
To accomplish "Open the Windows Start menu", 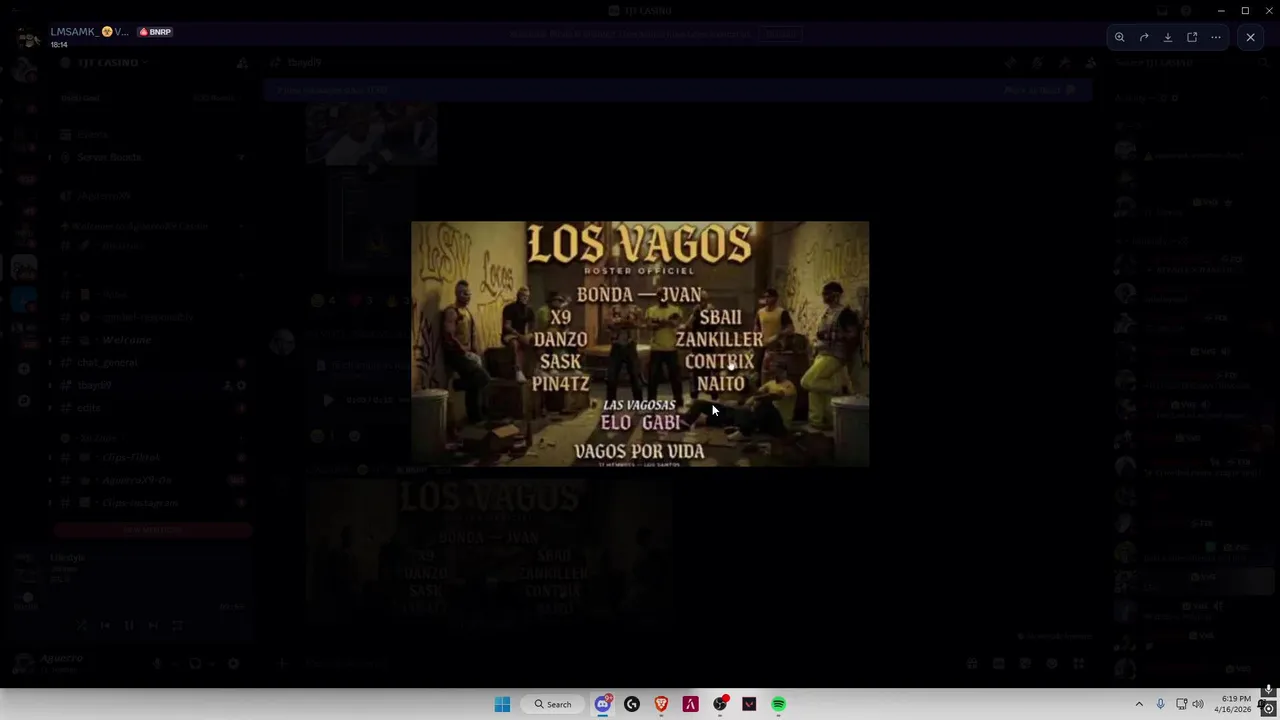I will click(502, 704).
